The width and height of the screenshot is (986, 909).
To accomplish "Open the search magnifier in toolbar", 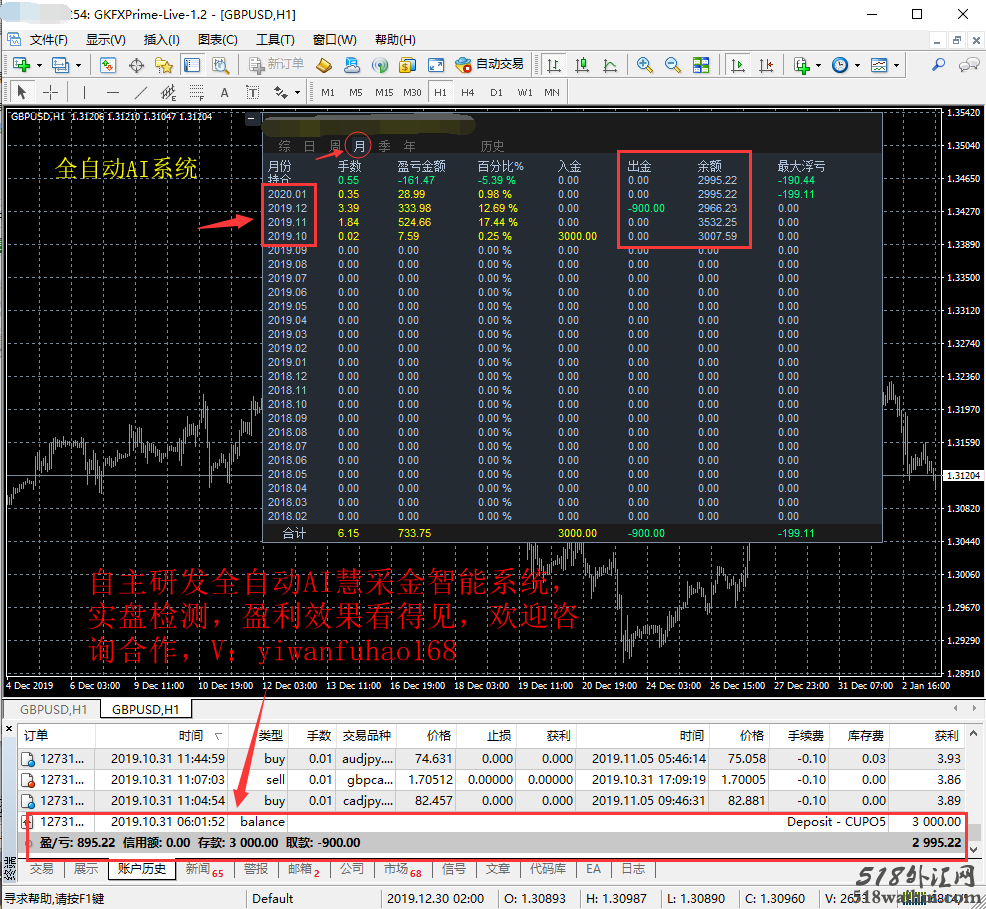I will (x=938, y=65).
